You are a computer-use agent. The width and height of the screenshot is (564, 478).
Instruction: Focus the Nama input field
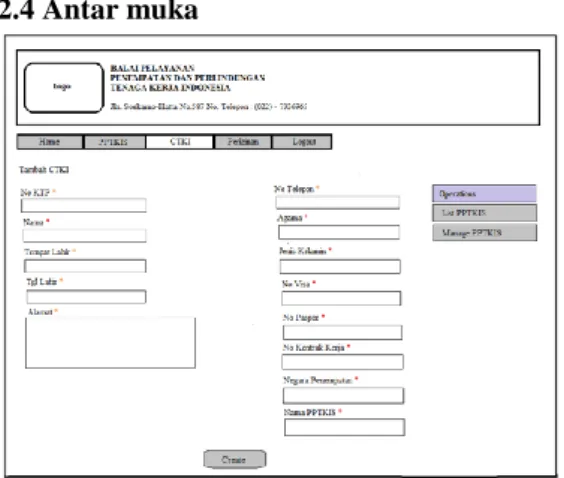[85, 236]
